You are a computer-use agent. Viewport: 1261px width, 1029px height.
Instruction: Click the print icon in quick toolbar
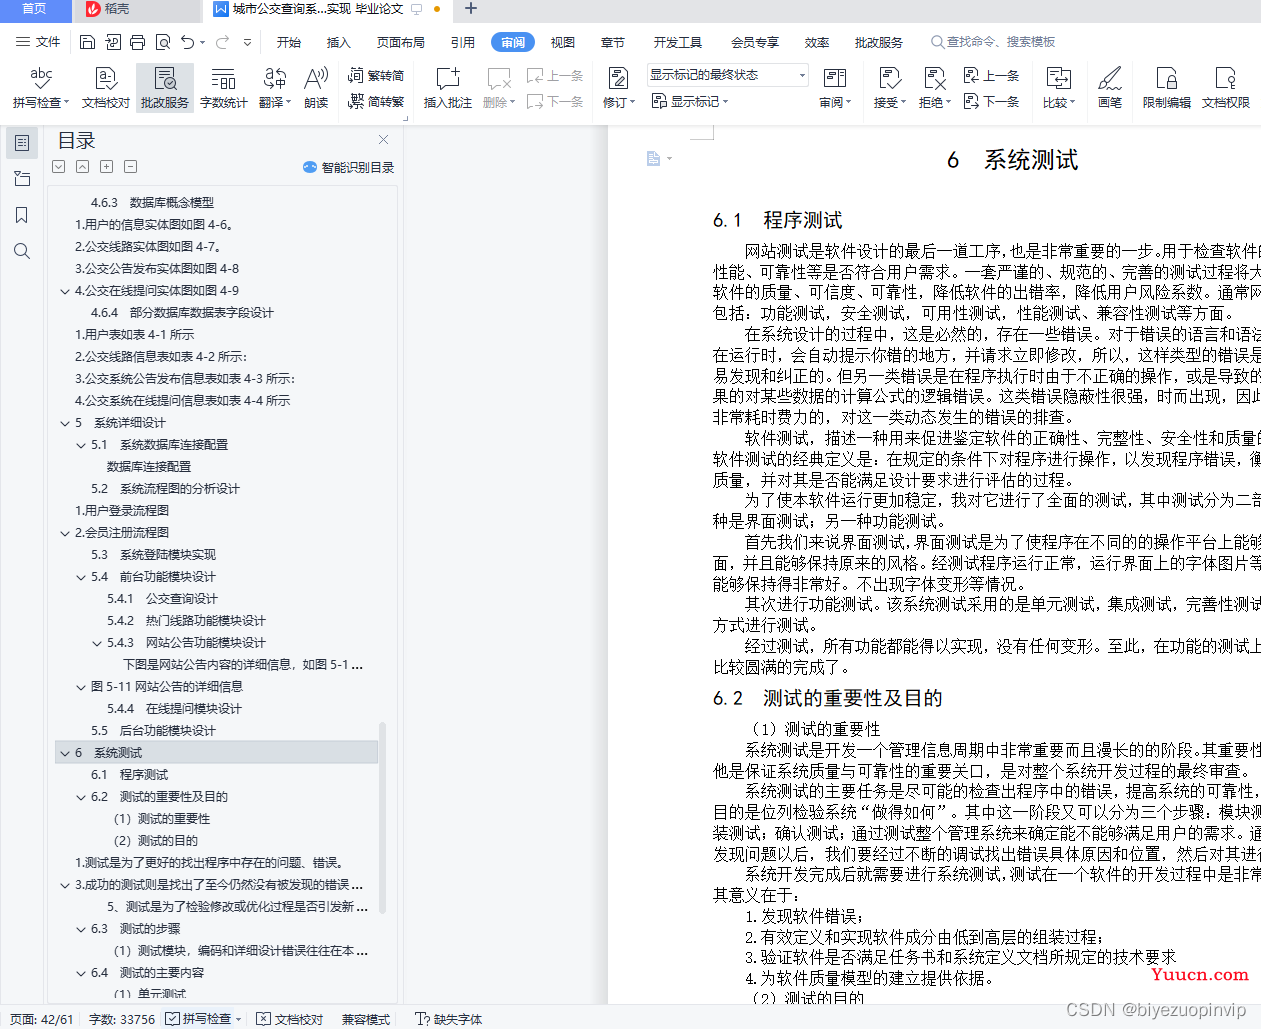pyautogui.click(x=137, y=42)
